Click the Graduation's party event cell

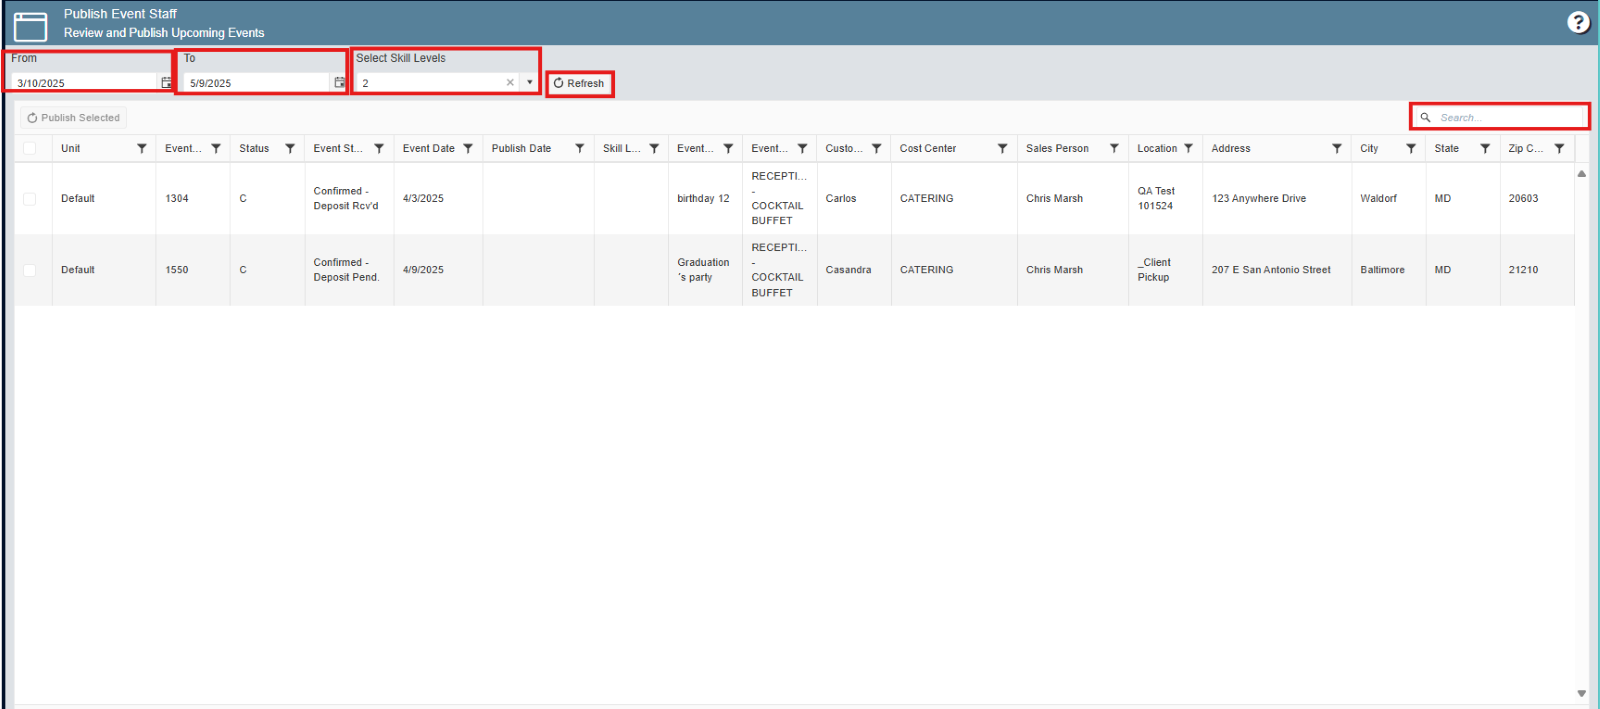[x=703, y=270]
